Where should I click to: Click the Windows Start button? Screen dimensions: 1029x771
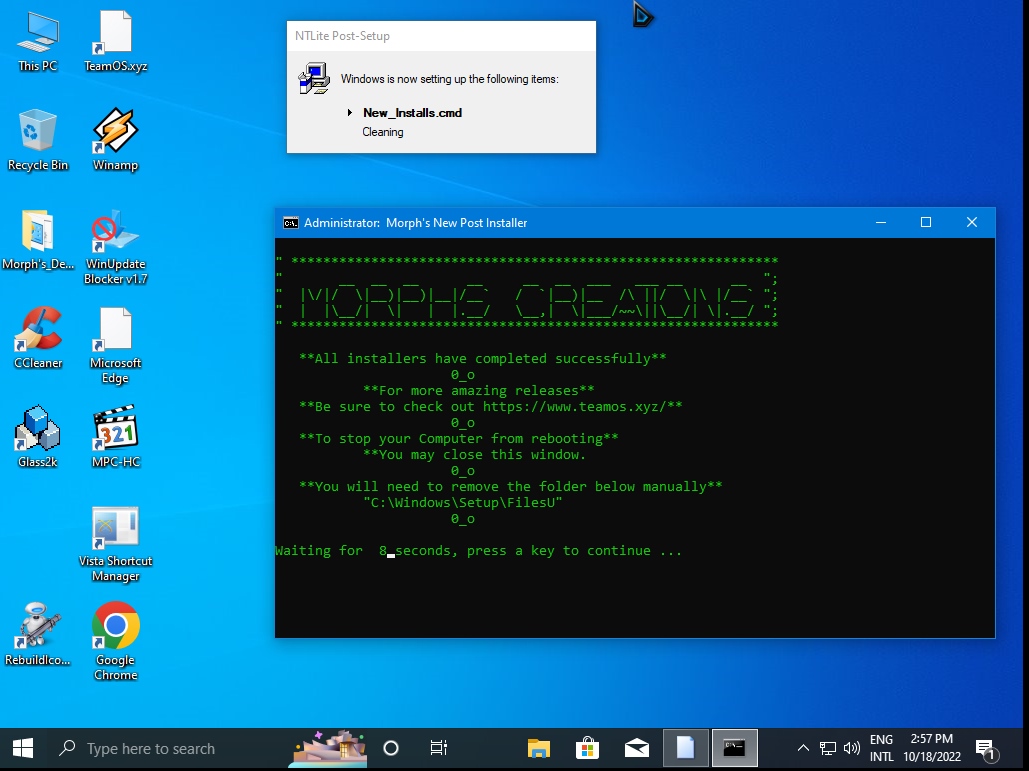click(23, 748)
